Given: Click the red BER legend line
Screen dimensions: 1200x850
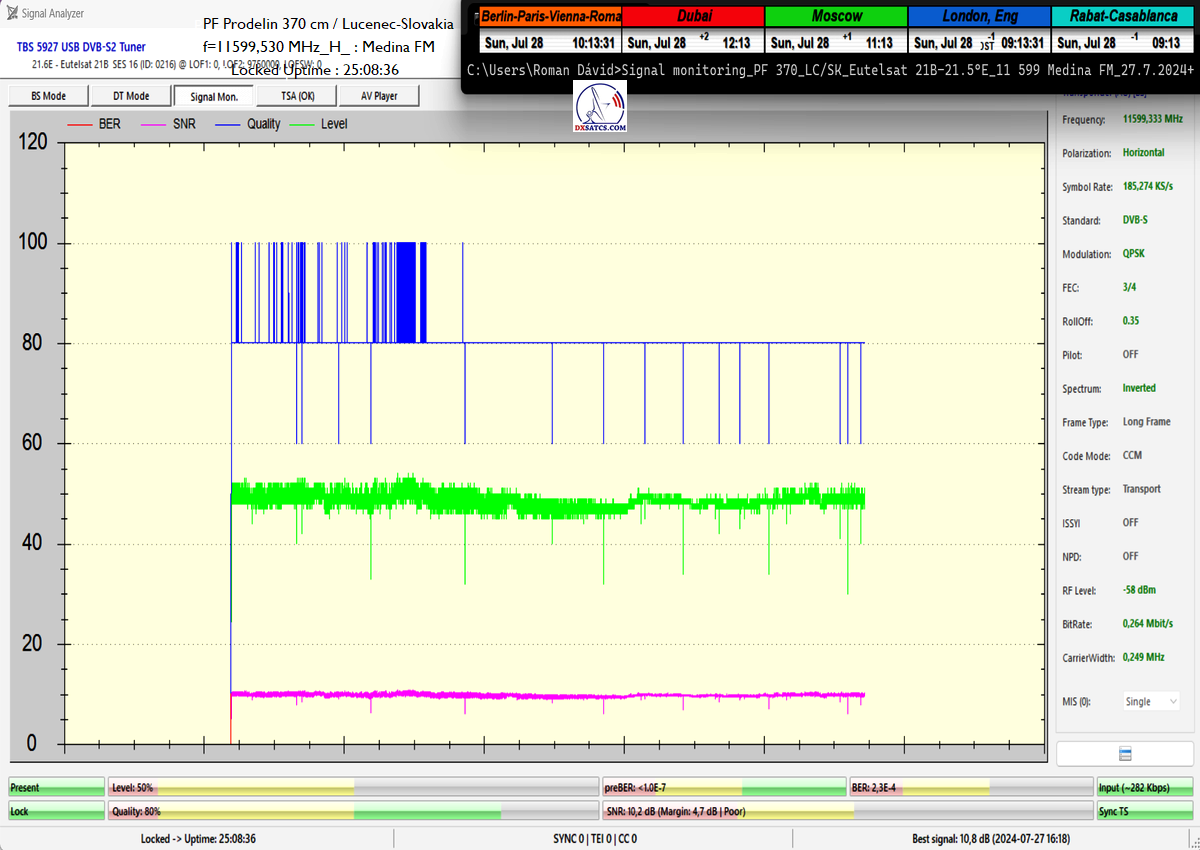Looking at the screenshot, I should 78,124.
